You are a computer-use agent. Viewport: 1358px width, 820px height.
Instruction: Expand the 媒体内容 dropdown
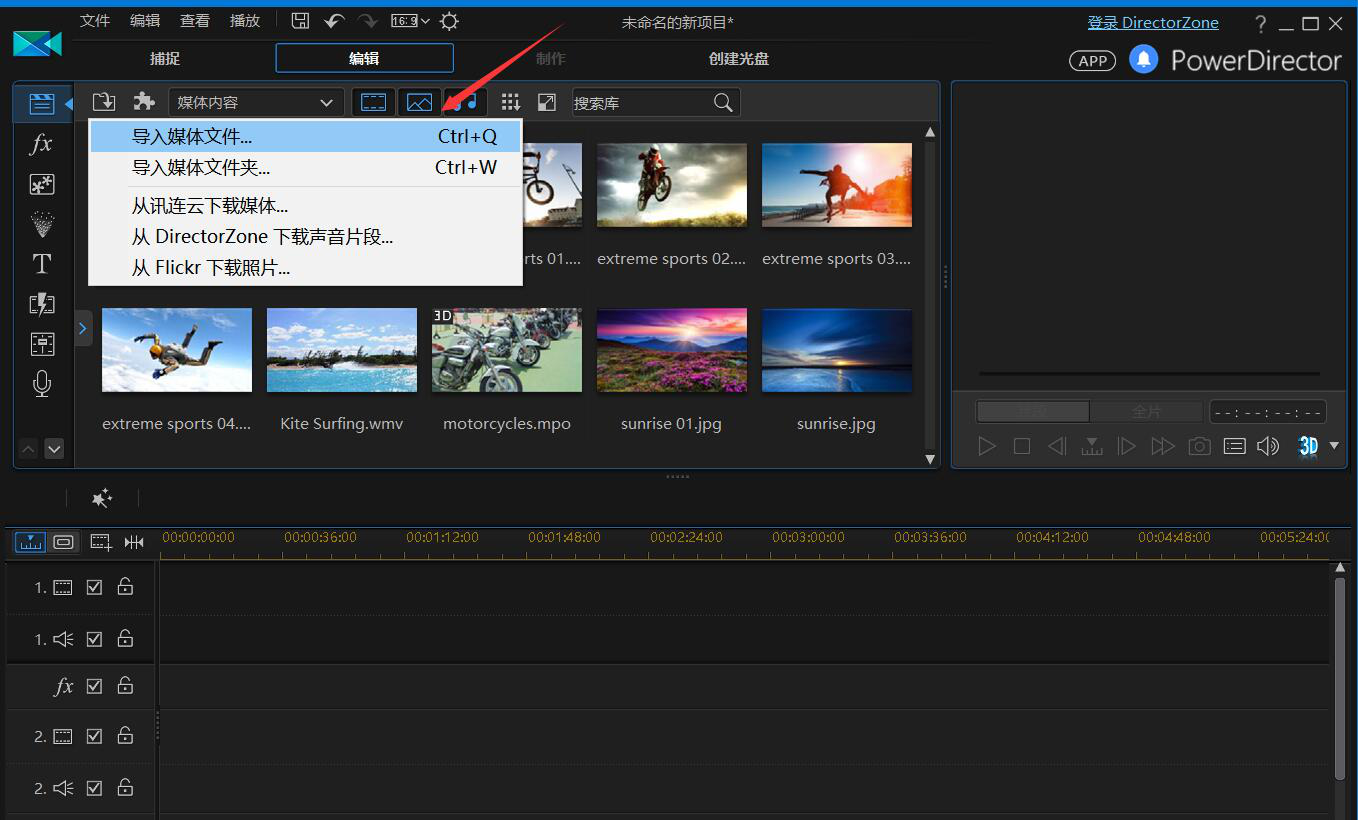click(256, 102)
